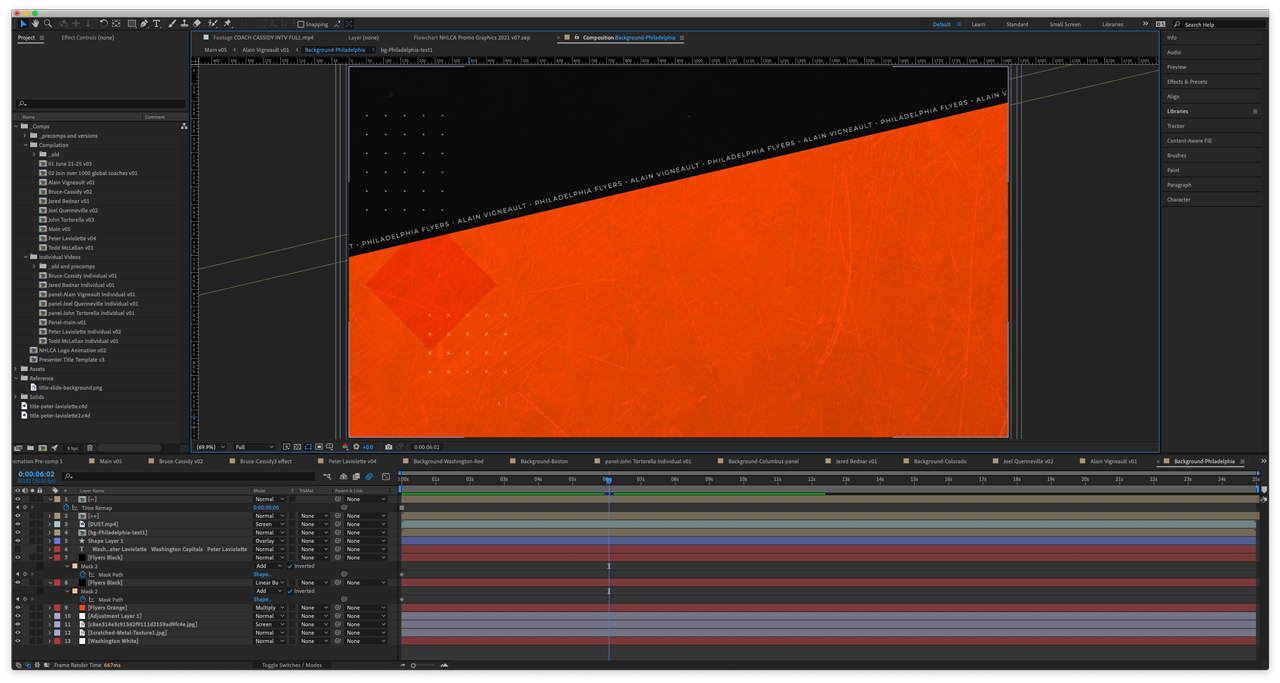Open the Effect Controls panel tab

point(87,38)
